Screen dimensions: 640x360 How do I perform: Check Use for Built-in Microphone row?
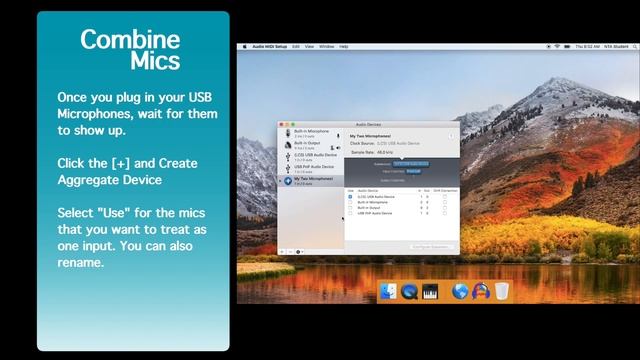coord(350,202)
